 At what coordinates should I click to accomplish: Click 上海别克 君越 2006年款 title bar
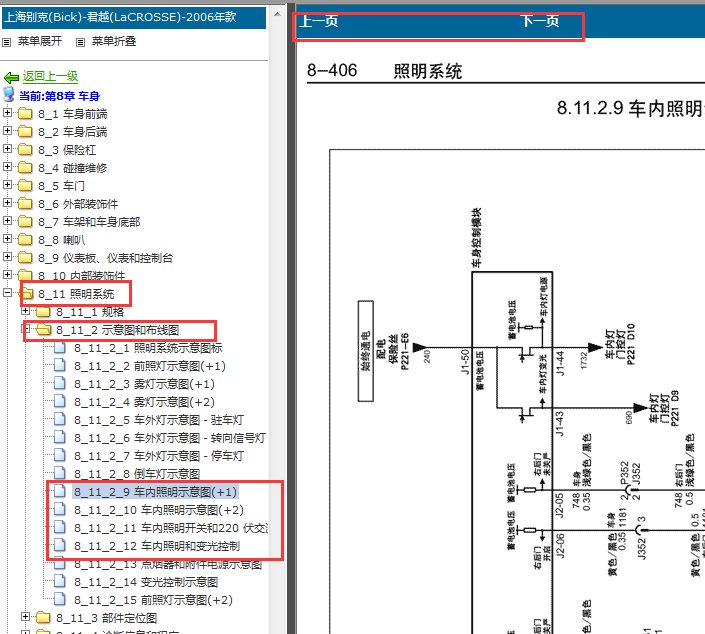click(x=134, y=18)
